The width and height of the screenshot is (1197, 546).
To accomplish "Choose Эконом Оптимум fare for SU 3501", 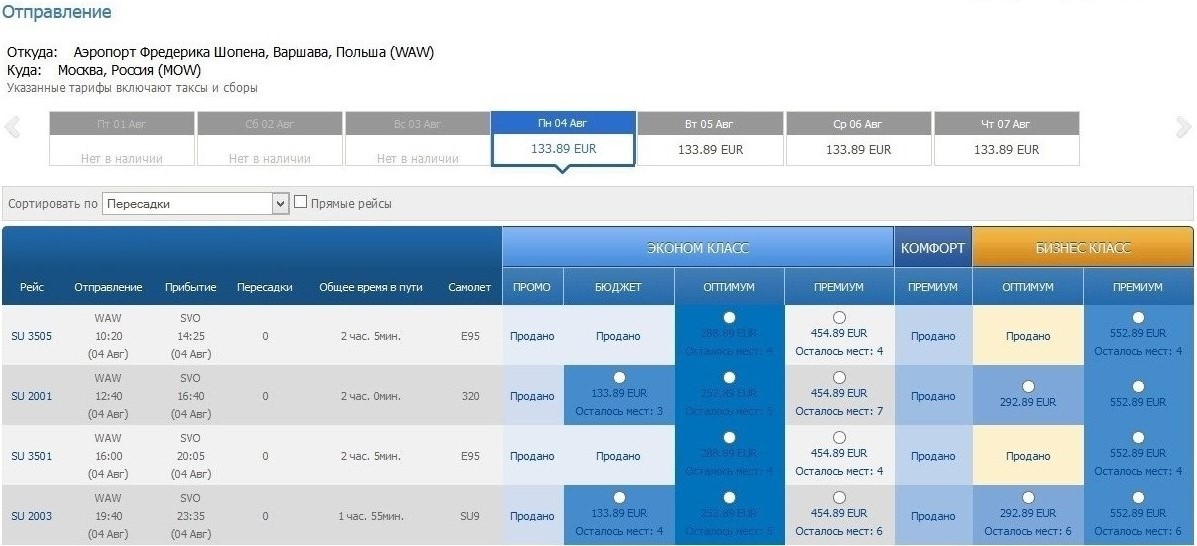I will (x=729, y=438).
